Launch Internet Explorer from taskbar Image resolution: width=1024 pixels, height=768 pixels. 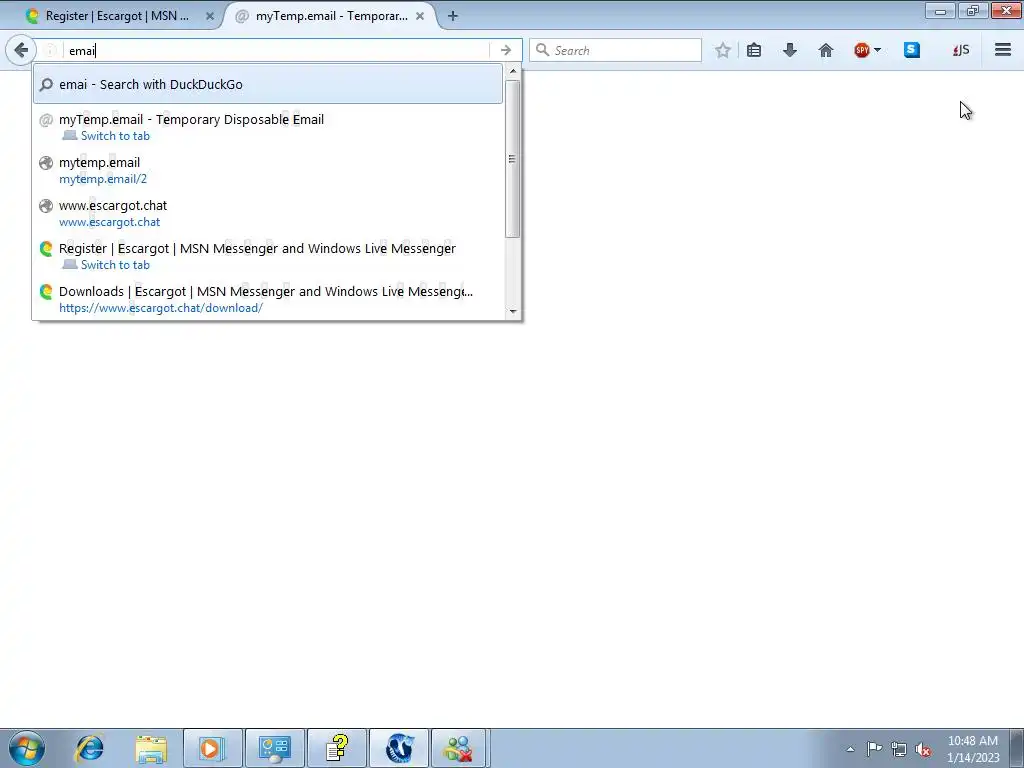pyautogui.click(x=89, y=748)
